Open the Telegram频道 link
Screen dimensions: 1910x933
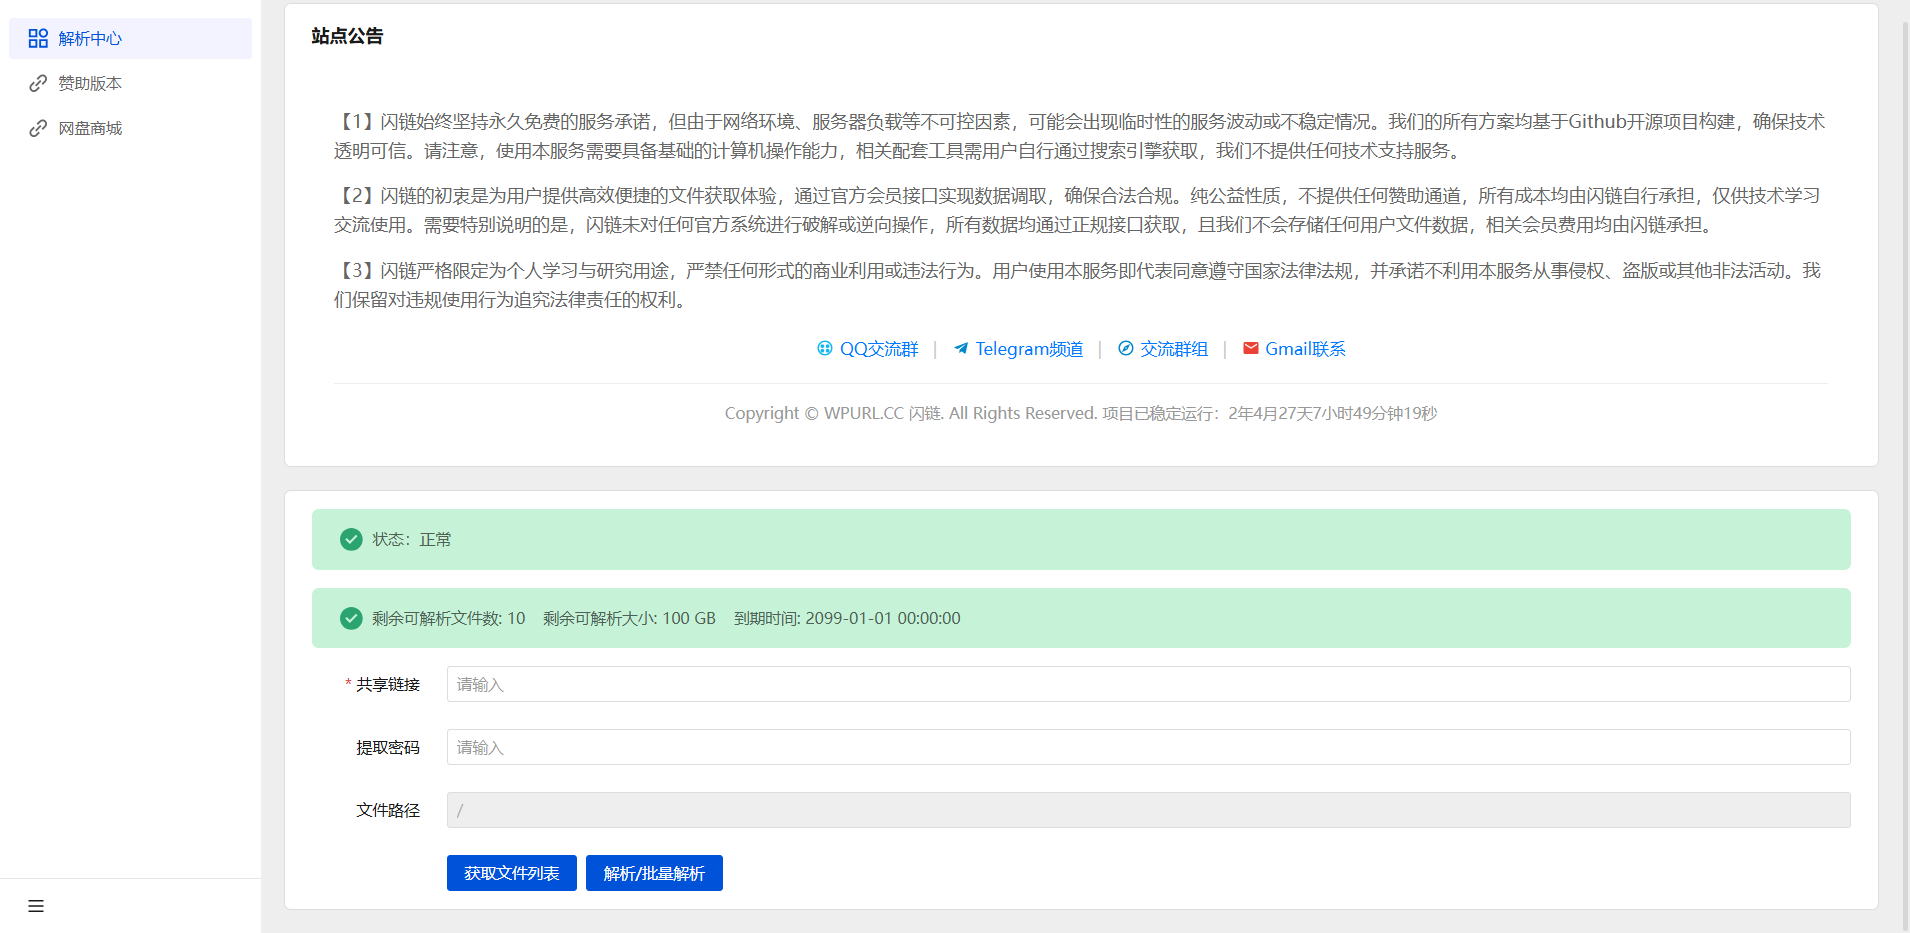point(1029,349)
